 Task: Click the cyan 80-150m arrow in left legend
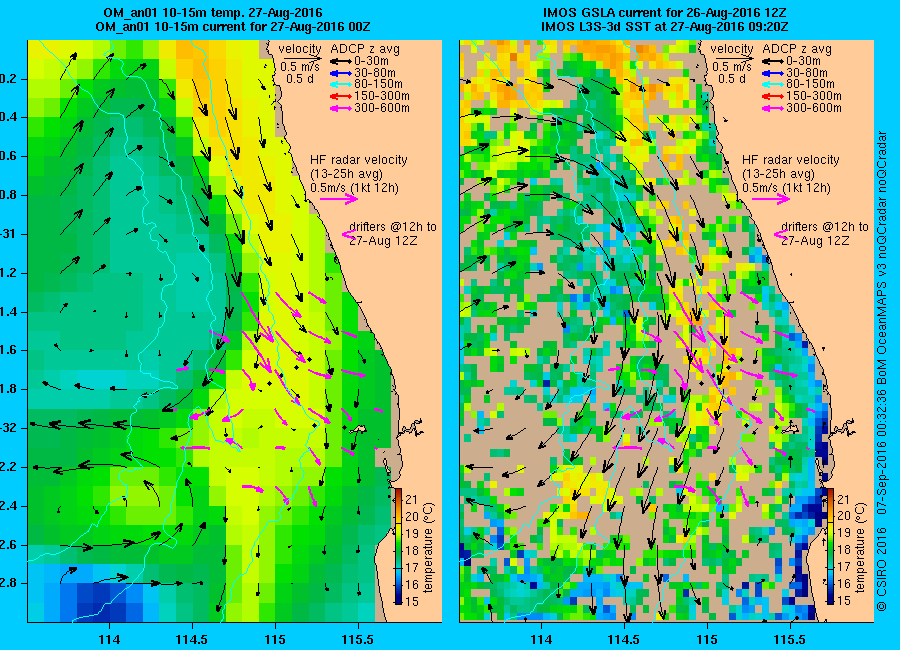click(x=340, y=84)
